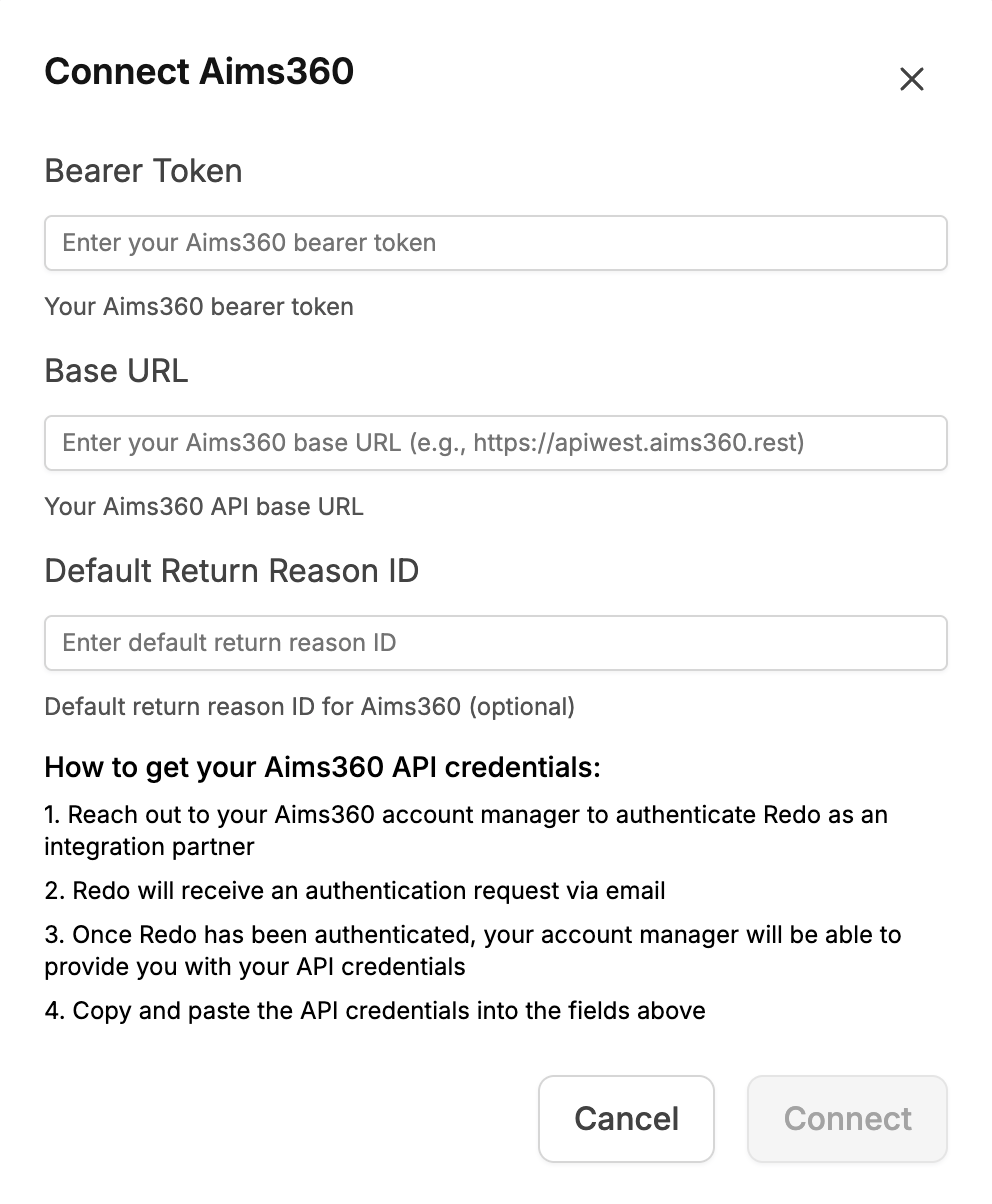
Task: Click step 4 about copying API credentials
Action: (x=375, y=1011)
